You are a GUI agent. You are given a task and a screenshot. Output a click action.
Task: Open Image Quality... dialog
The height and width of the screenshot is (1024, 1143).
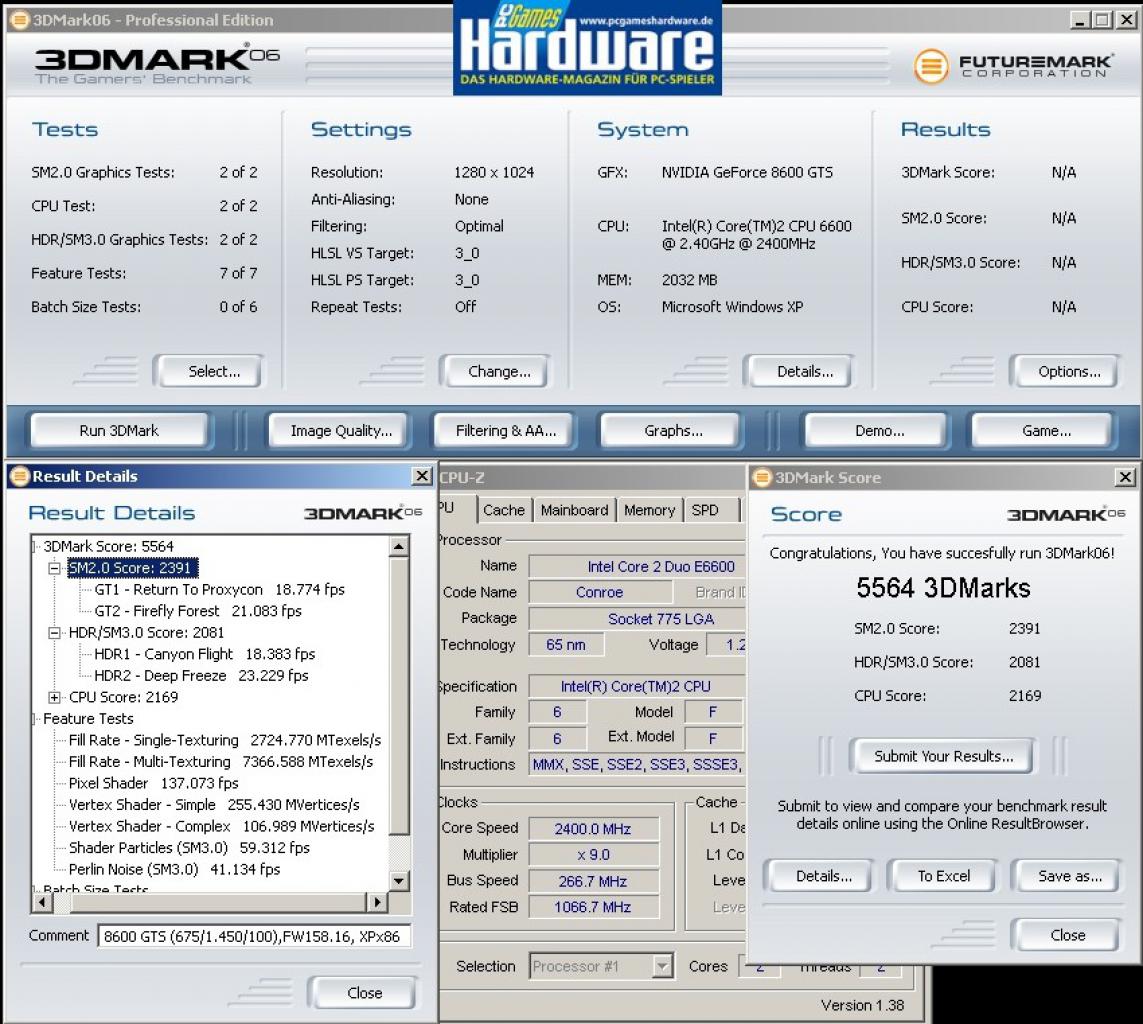[x=340, y=431]
